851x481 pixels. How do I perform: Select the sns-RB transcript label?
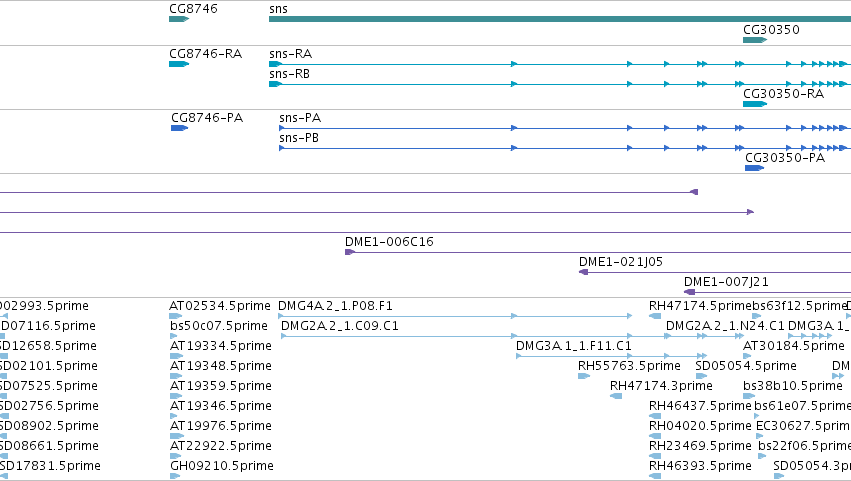289,74
